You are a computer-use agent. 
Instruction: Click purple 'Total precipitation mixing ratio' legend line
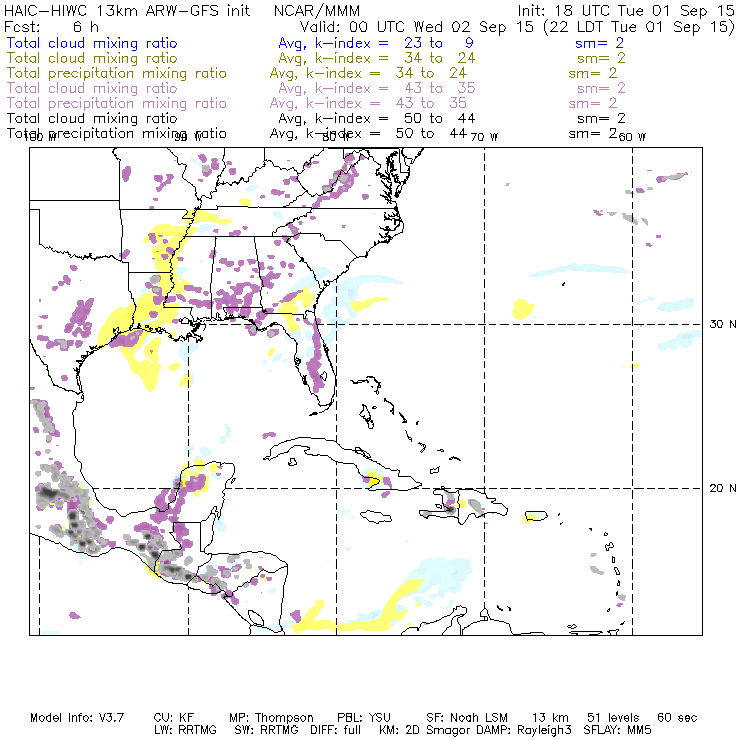point(117,103)
